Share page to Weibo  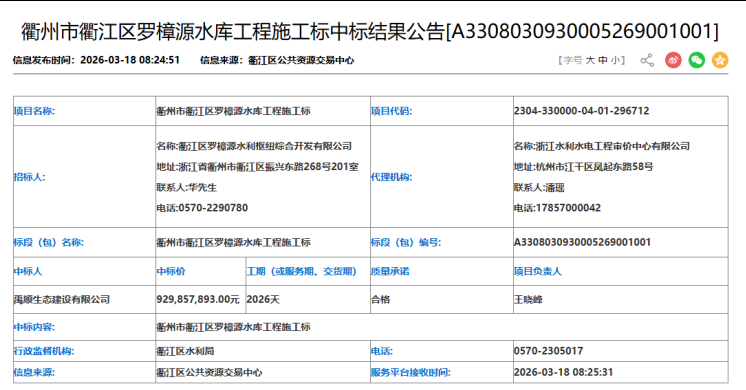673,60
